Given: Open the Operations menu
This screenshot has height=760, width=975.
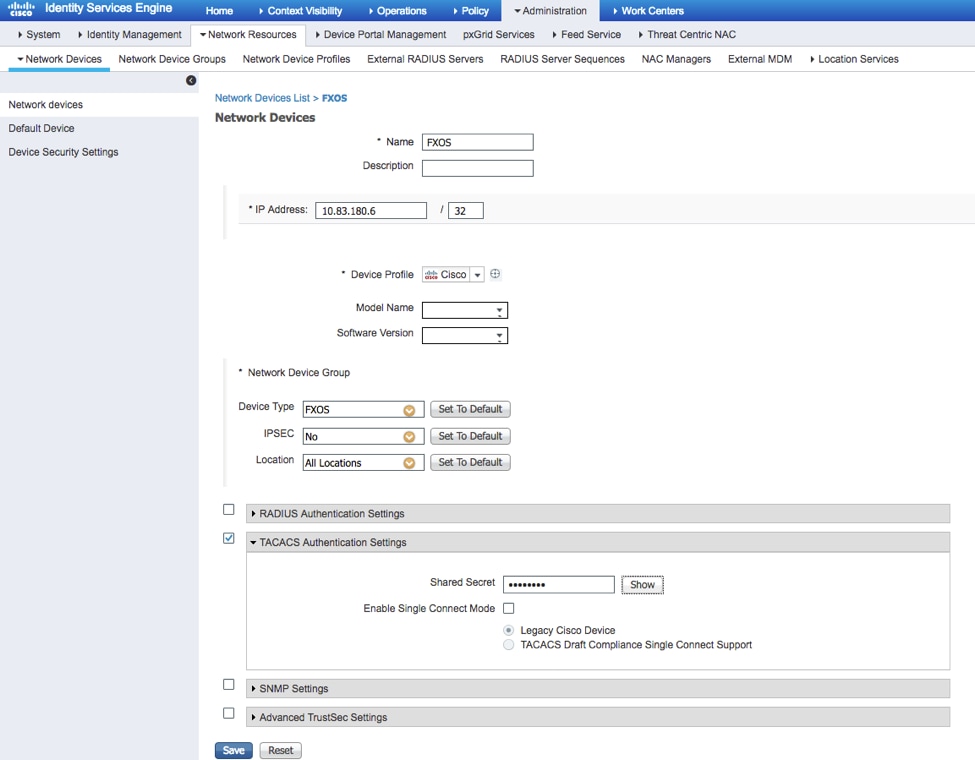Looking at the screenshot, I should pyautogui.click(x=397, y=11).
